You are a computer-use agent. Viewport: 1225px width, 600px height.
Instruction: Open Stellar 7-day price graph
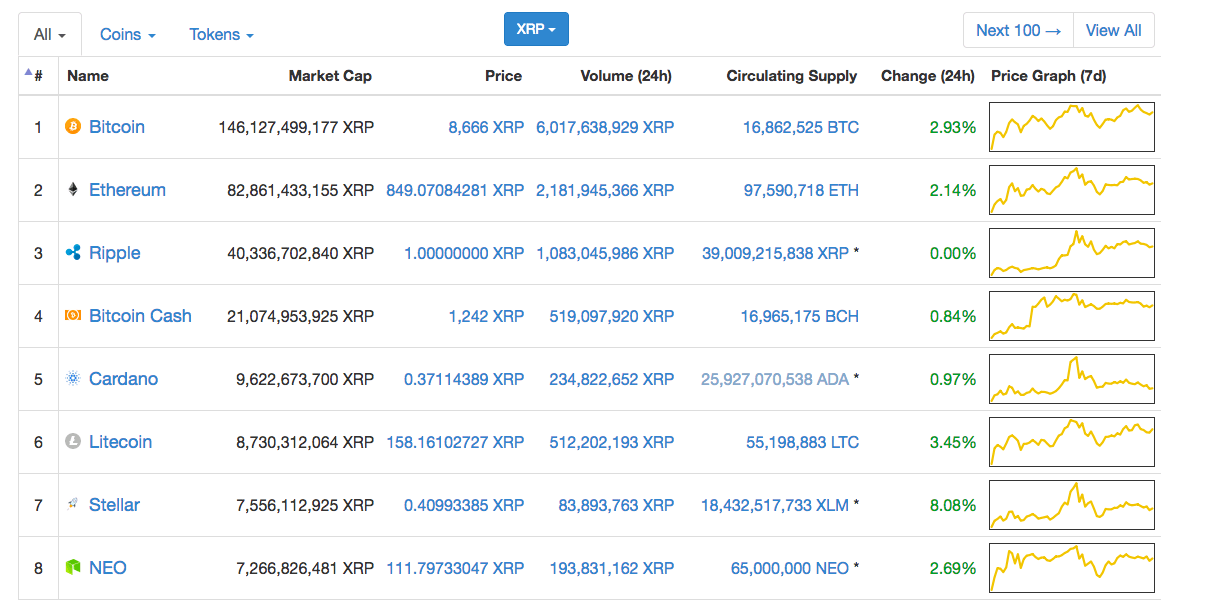1072,505
